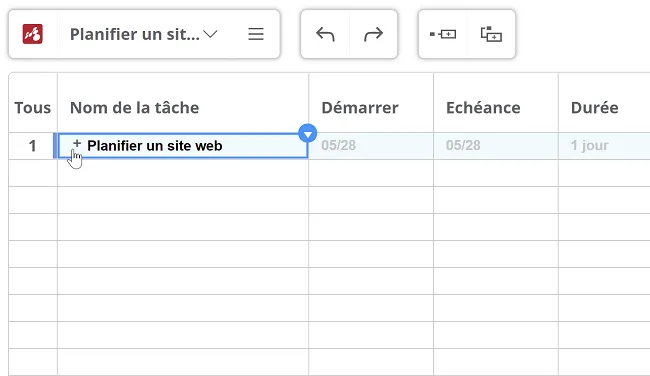The image size is (650, 376).
Task: Select row number 1
Action: click(32, 146)
